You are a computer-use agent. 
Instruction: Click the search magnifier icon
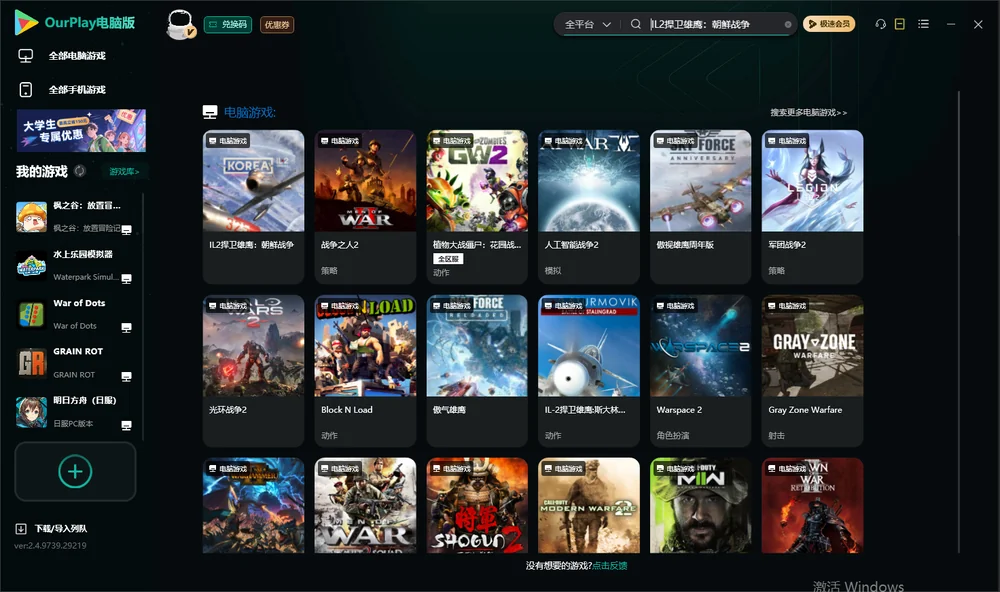pyautogui.click(x=636, y=24)
